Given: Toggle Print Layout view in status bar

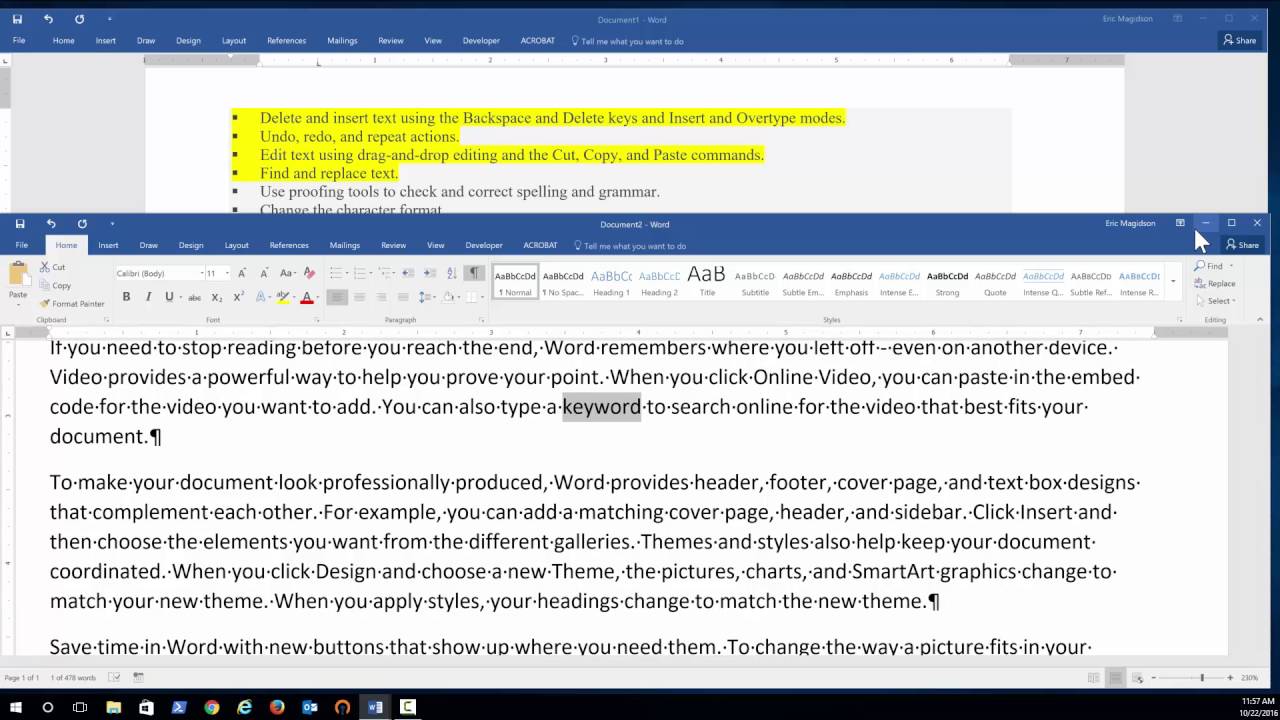Looking at the screenshot, I should tap(1115, 678).
